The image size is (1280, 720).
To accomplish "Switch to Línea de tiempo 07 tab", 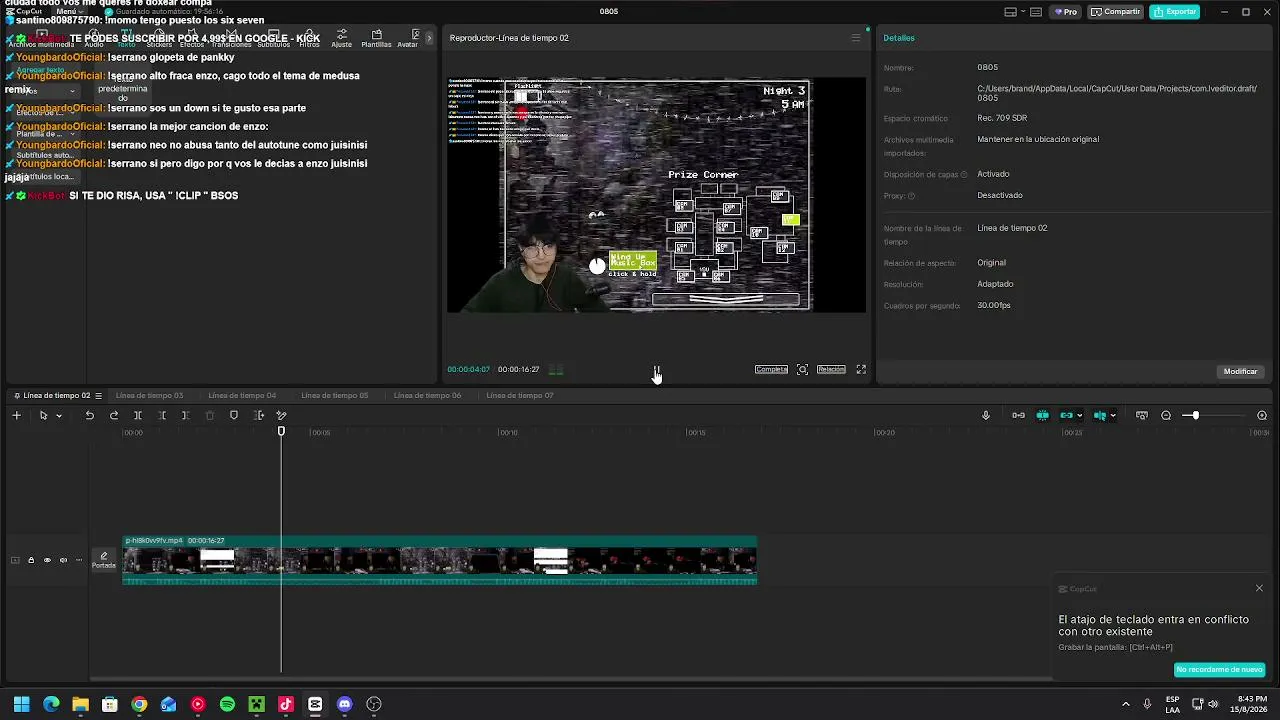I will pos(519,395).
